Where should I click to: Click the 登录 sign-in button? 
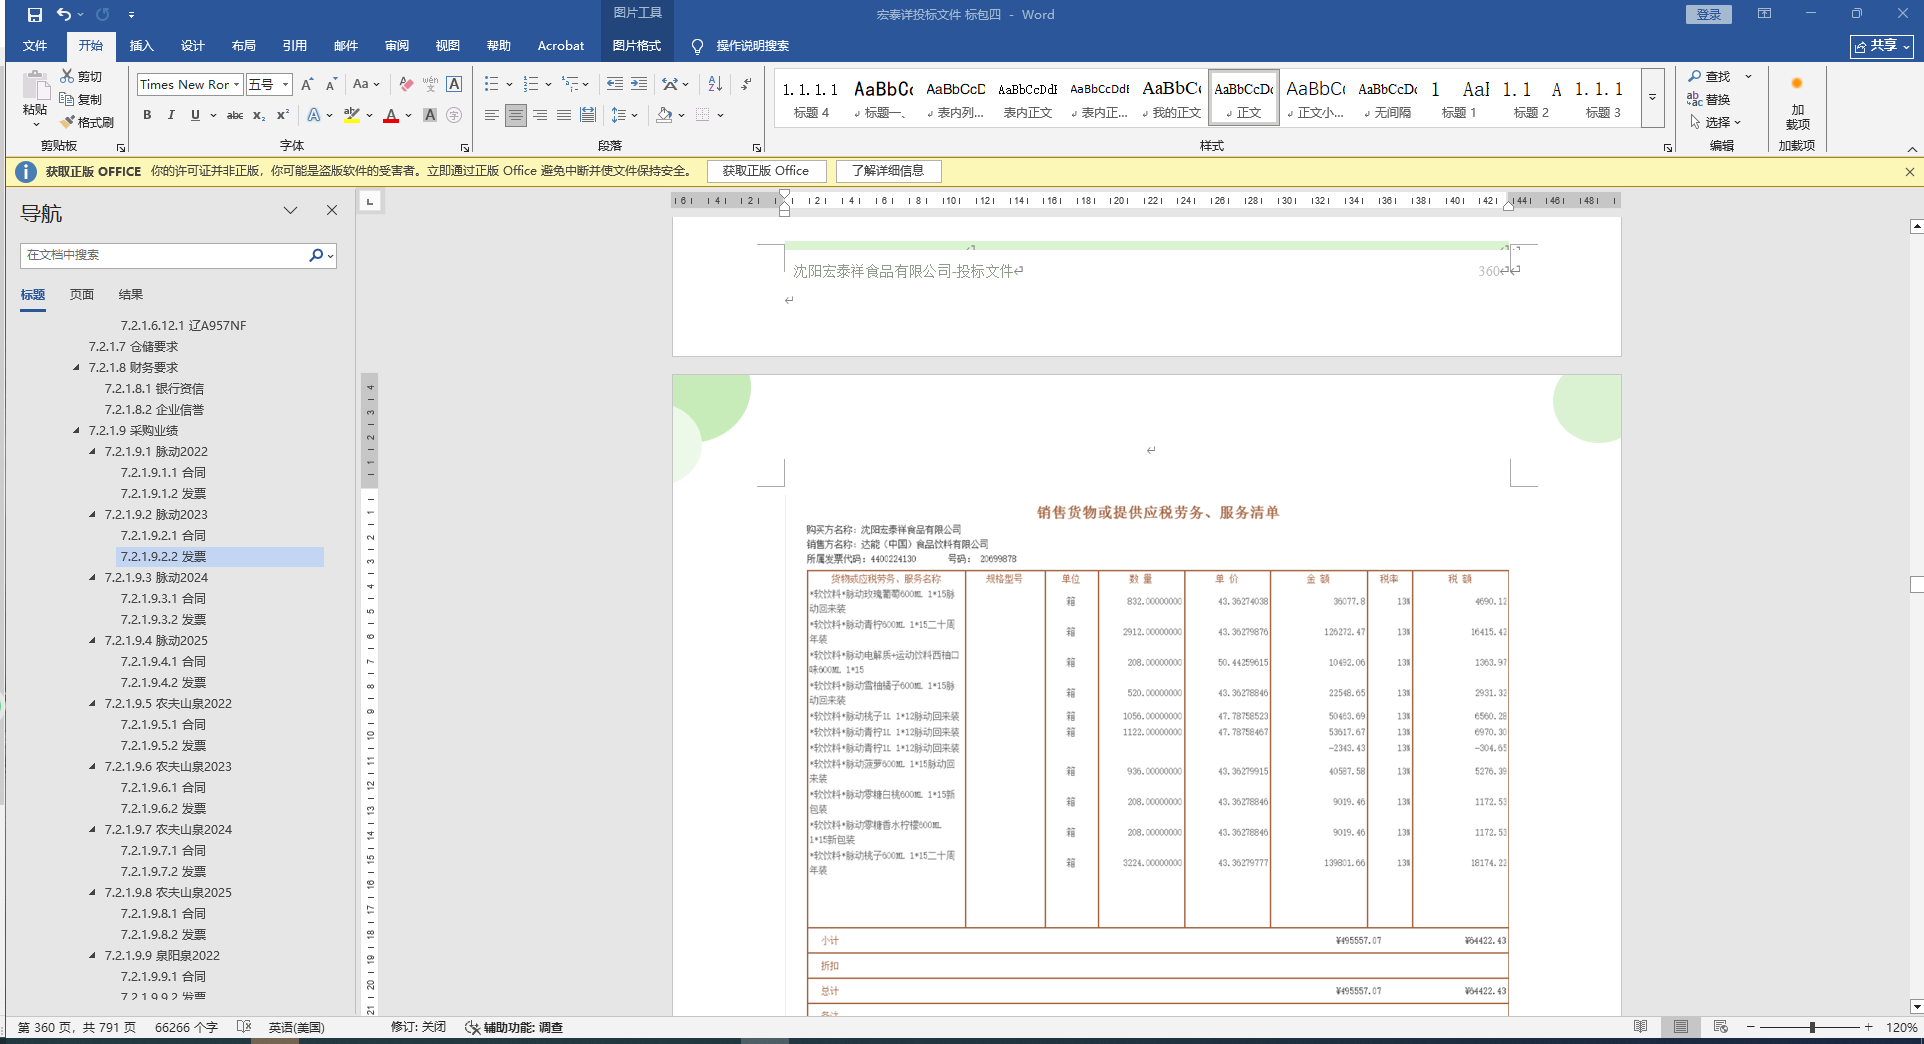pyautogui.click(x=1709, y=14)
